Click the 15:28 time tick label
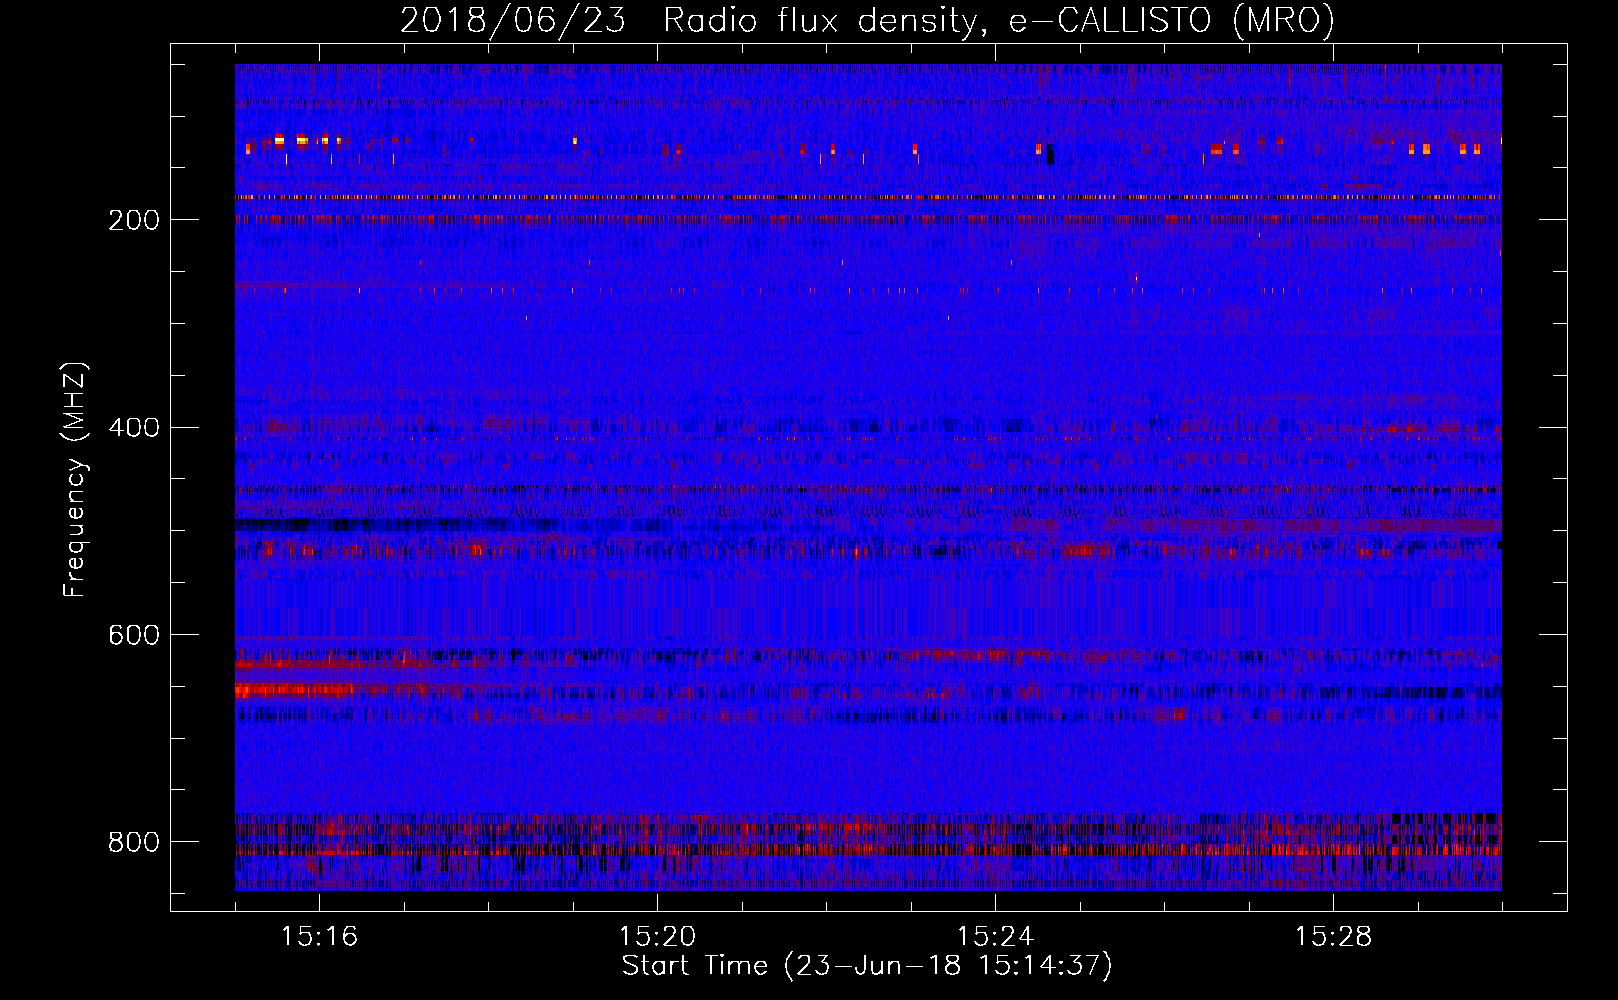This screenshot has width=1618, height=1000. pyautogui.click(x=1333, y=937)
